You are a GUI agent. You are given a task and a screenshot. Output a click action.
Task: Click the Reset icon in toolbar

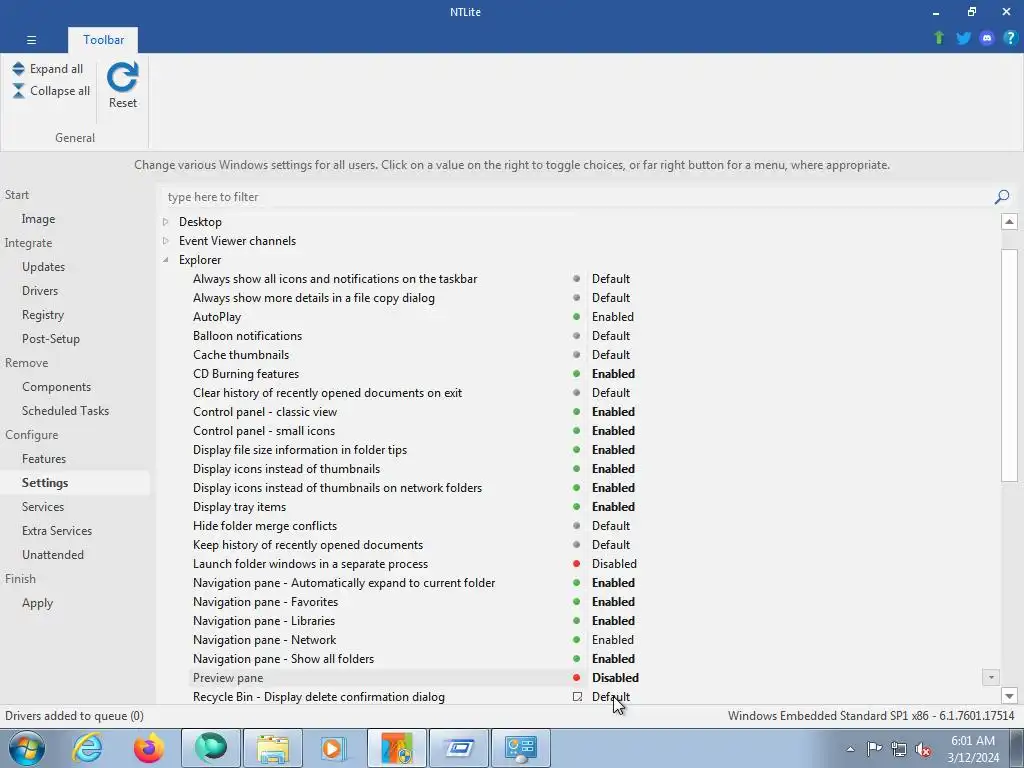[123, 78]
